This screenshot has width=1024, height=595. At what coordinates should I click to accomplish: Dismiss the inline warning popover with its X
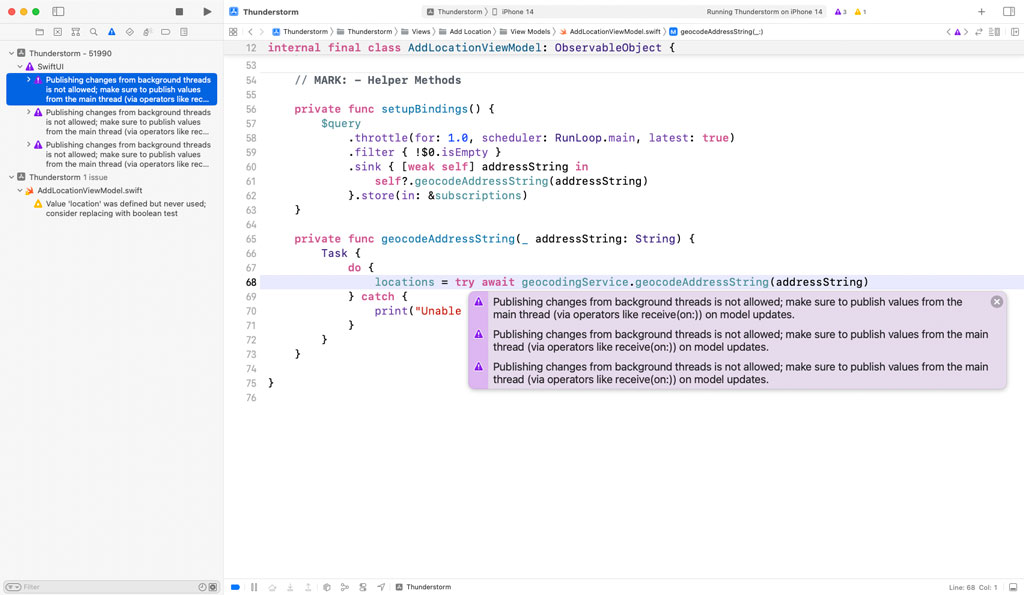996,301
